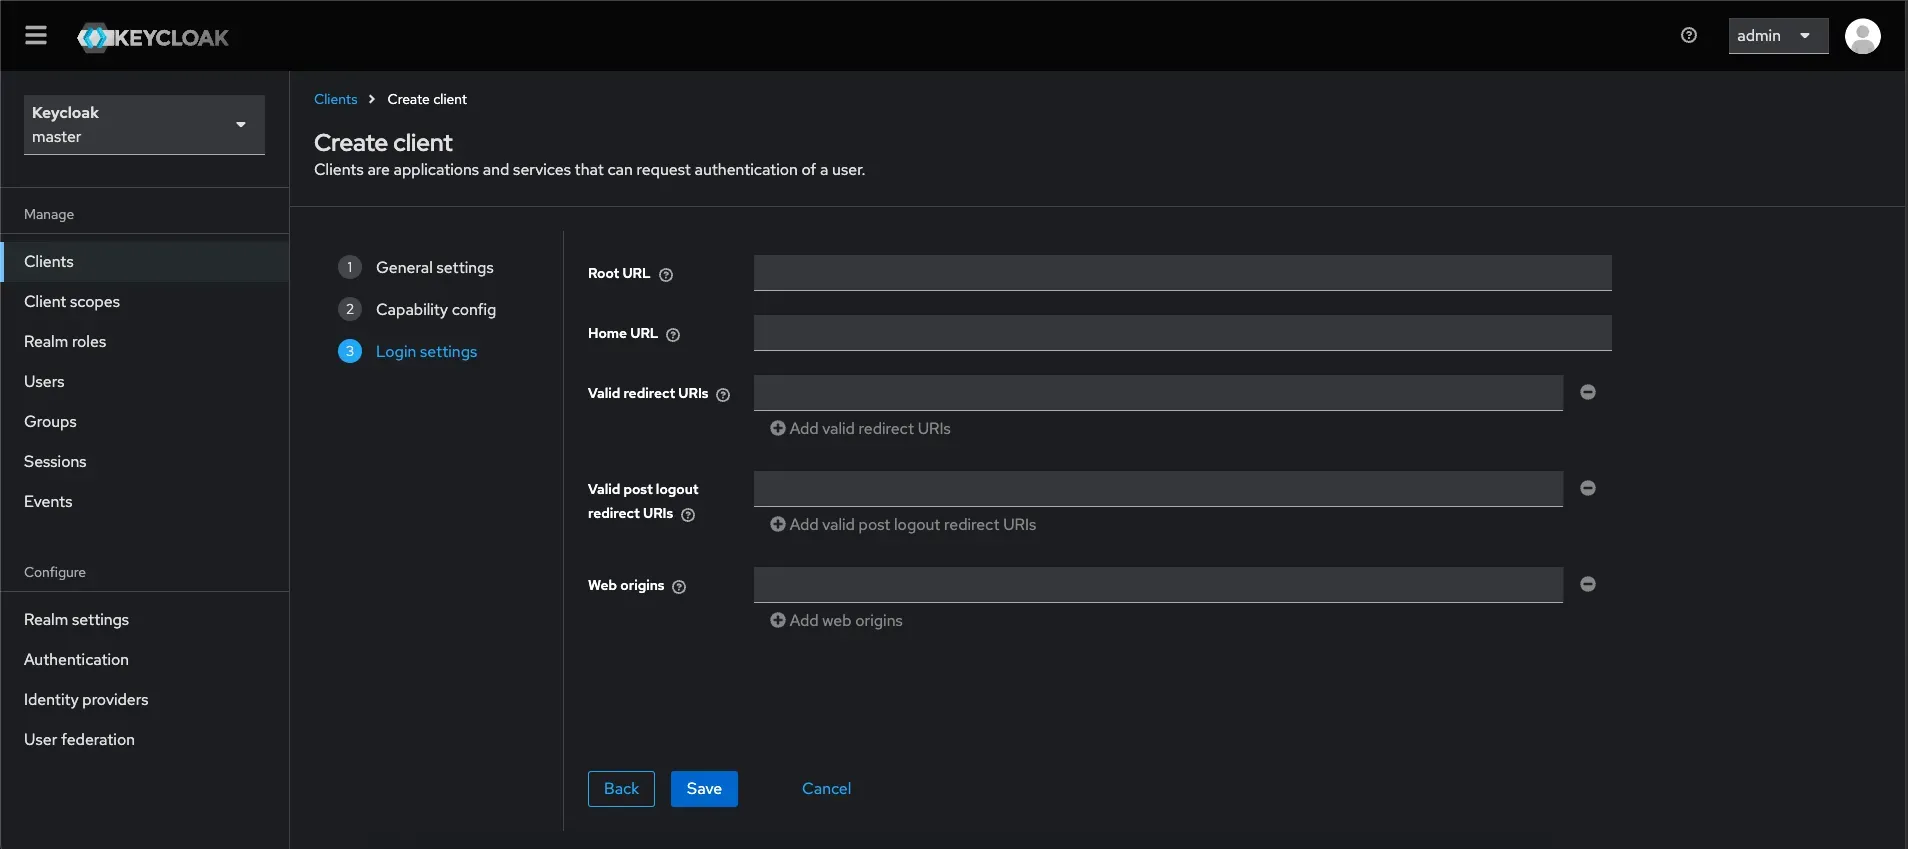Remove the post logout redirect URI row
This screenshot has height=849, width=1908.
tap(1588, 488)
